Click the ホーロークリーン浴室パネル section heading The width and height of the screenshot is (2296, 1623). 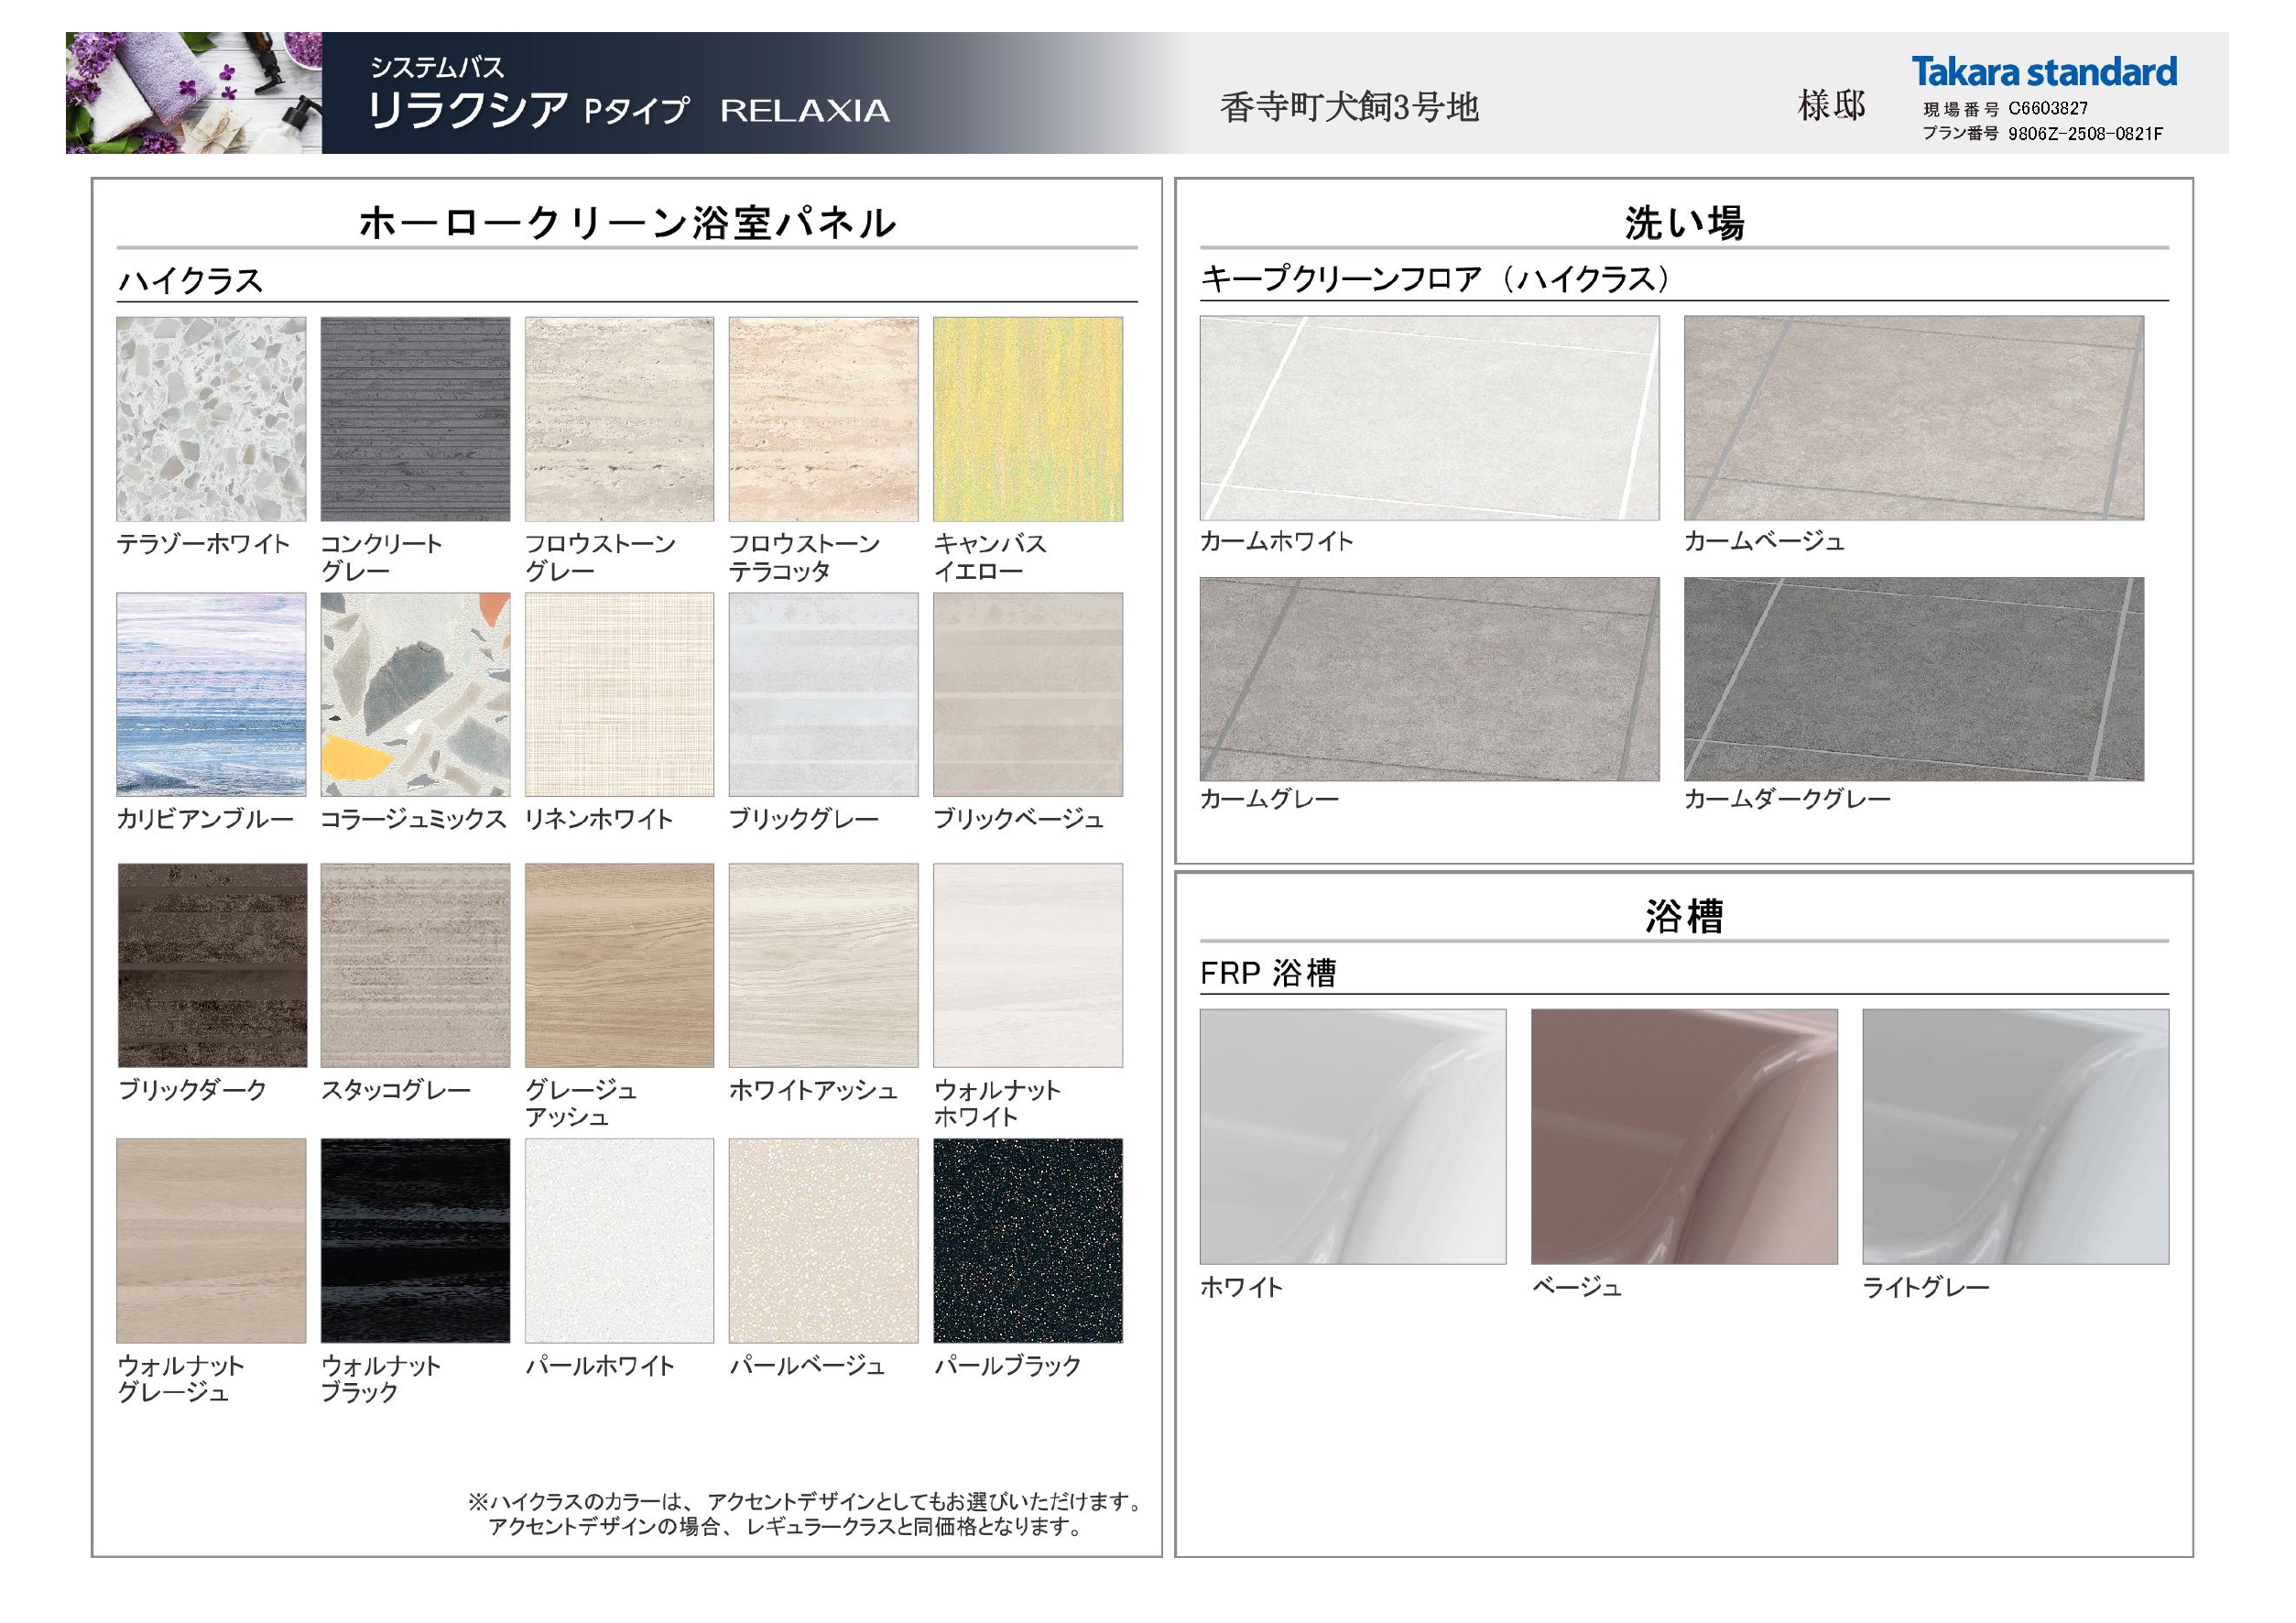coord(627,222)
